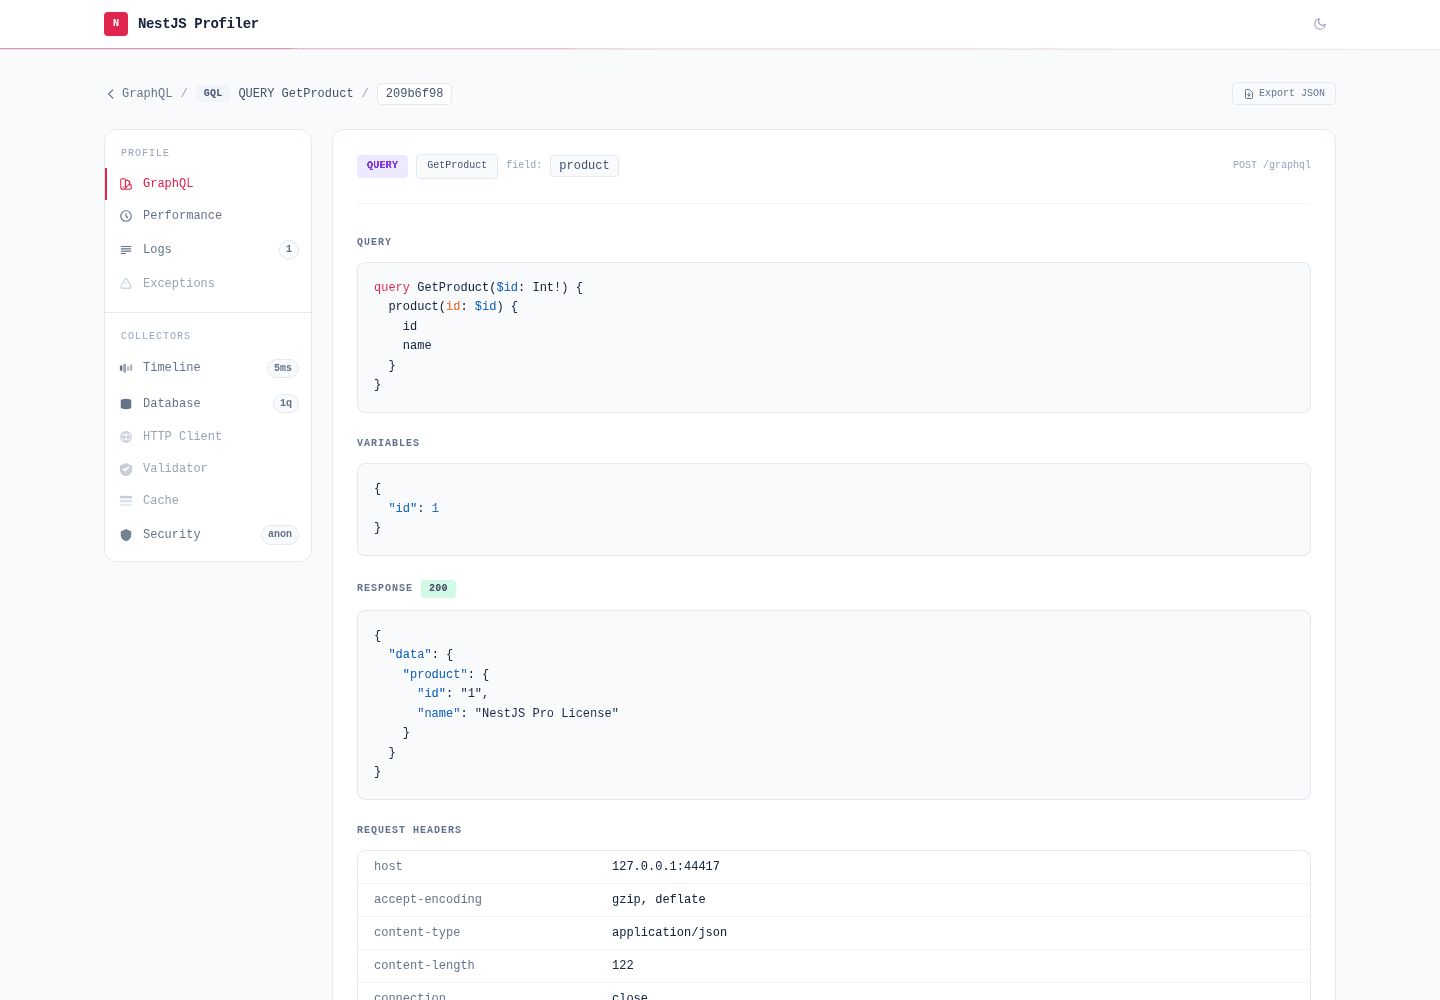The image size is (1440, 1000).
Task: Open the Database collector
Action: tap(208, 404)
